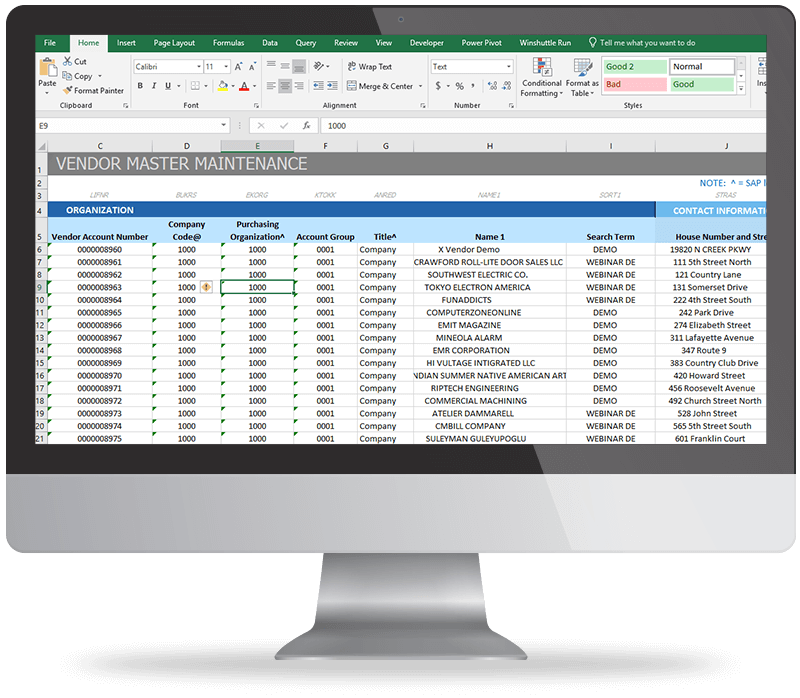Cancel the formula bar entry
Viewport: 800px width, 698px height.
point(261,126)
